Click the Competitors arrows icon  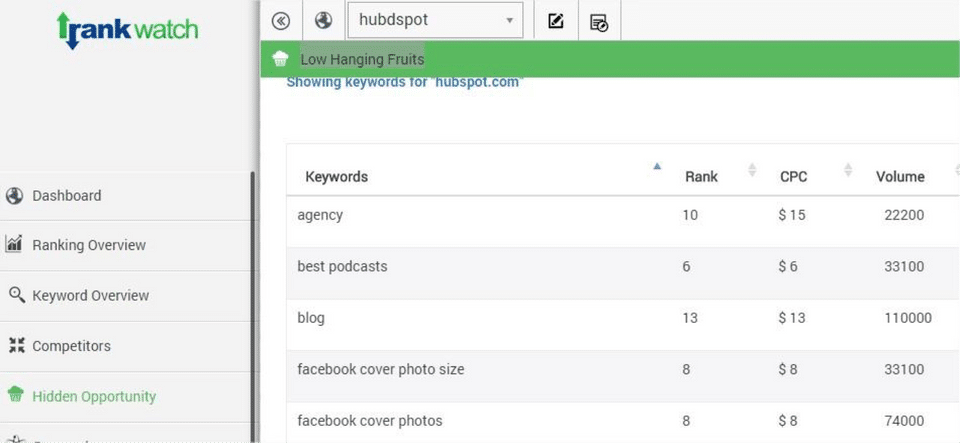[x=17, y=345]
